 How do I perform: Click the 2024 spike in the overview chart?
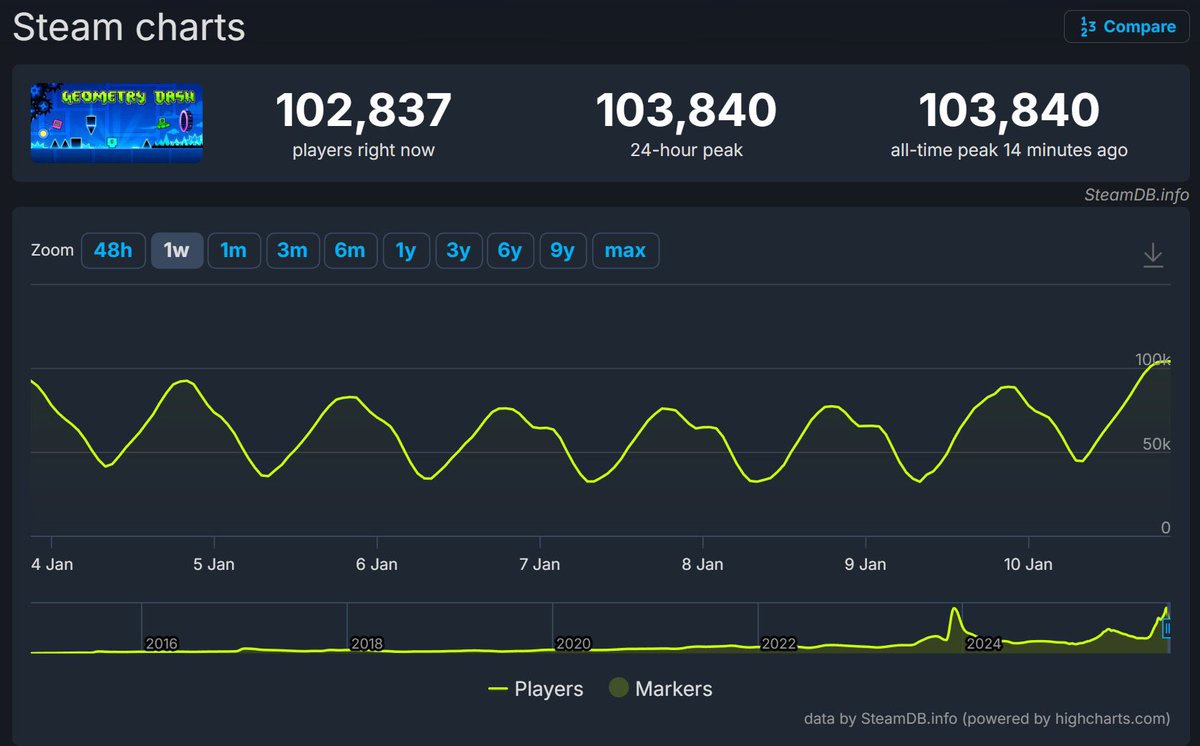tap(953, 610)
